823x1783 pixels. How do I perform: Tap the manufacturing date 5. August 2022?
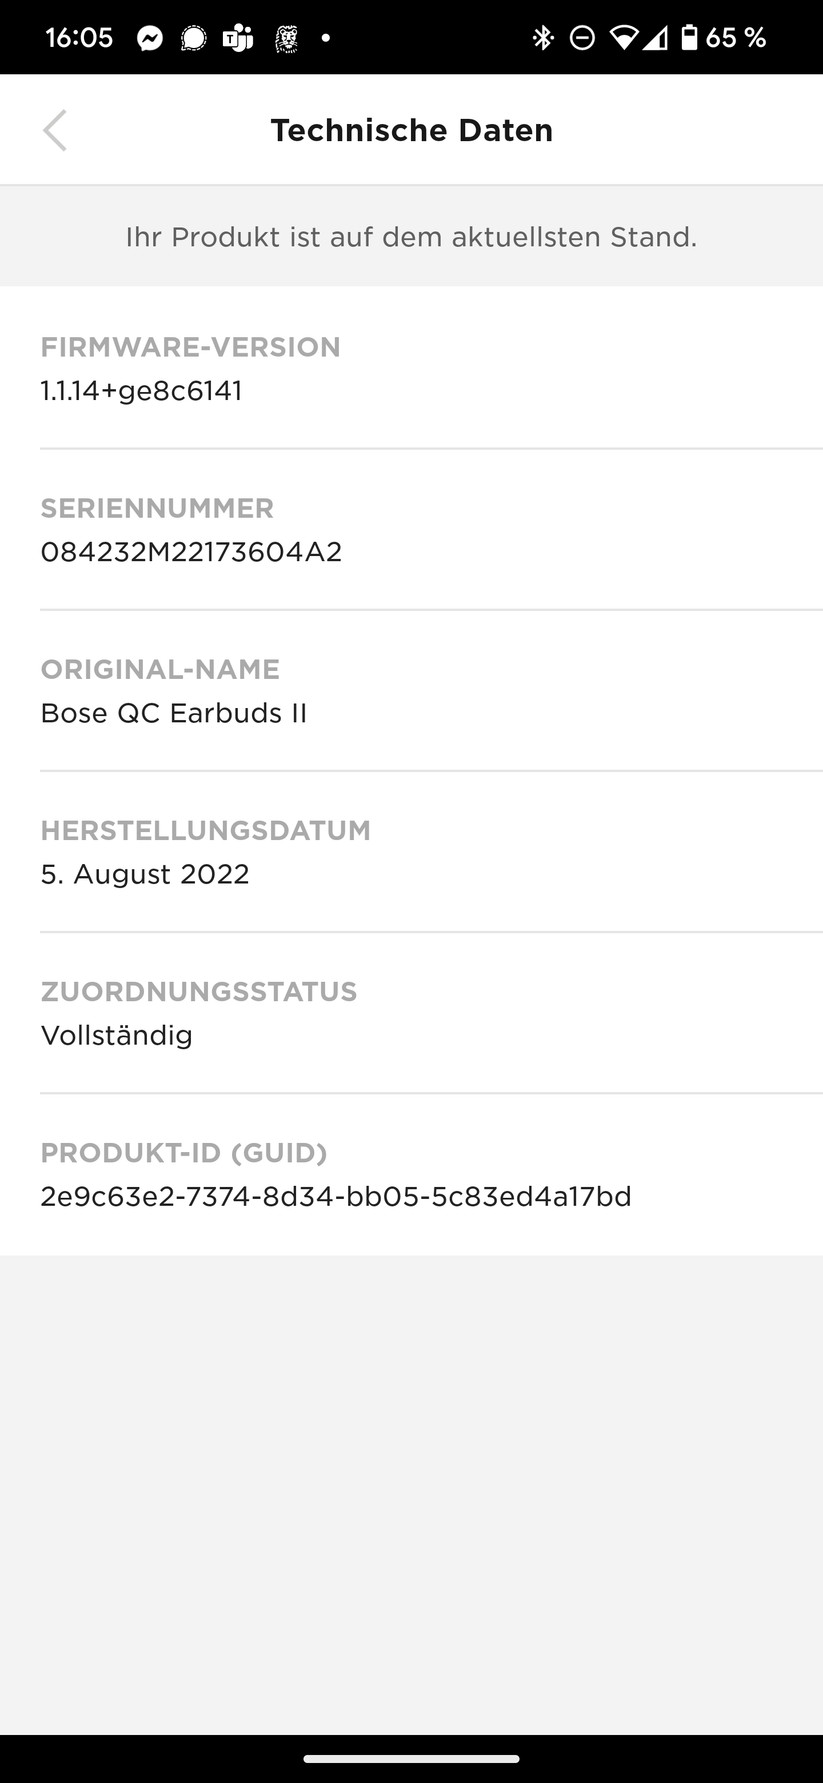point(145,874)
